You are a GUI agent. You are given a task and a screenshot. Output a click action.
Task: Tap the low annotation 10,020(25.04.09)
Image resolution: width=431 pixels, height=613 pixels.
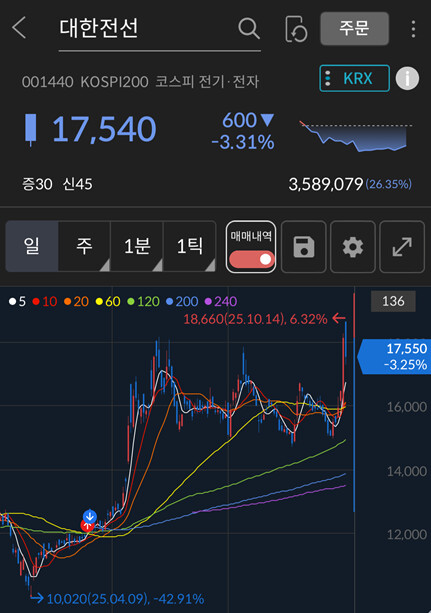click(x=125, y=599)
